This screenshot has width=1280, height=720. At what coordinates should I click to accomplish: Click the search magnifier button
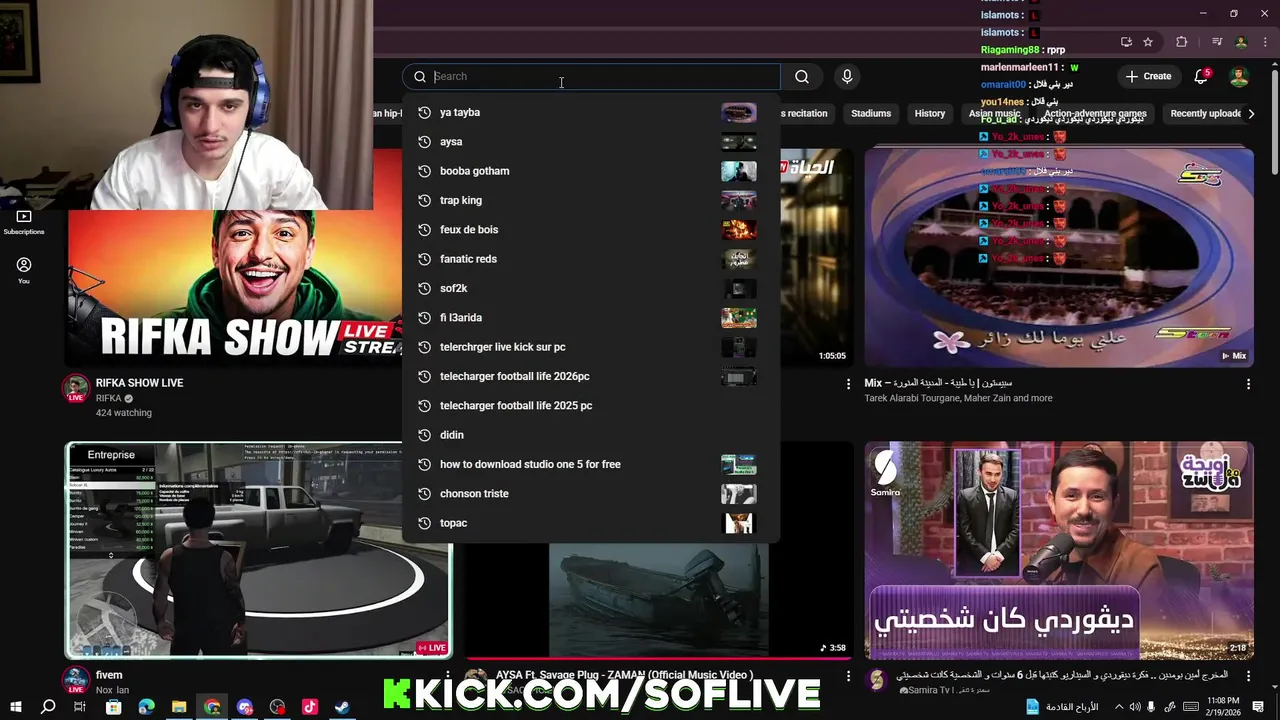pyautogui.click(x=802, y=77)
